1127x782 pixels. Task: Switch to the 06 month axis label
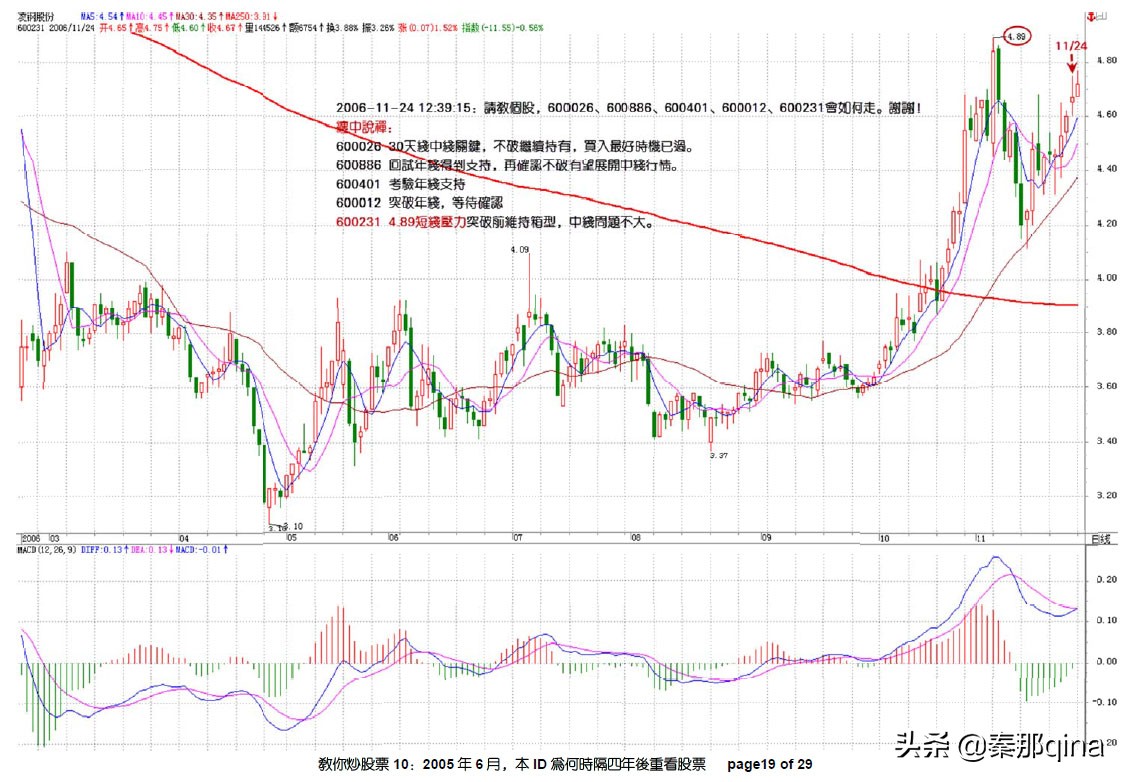[393, 536]
